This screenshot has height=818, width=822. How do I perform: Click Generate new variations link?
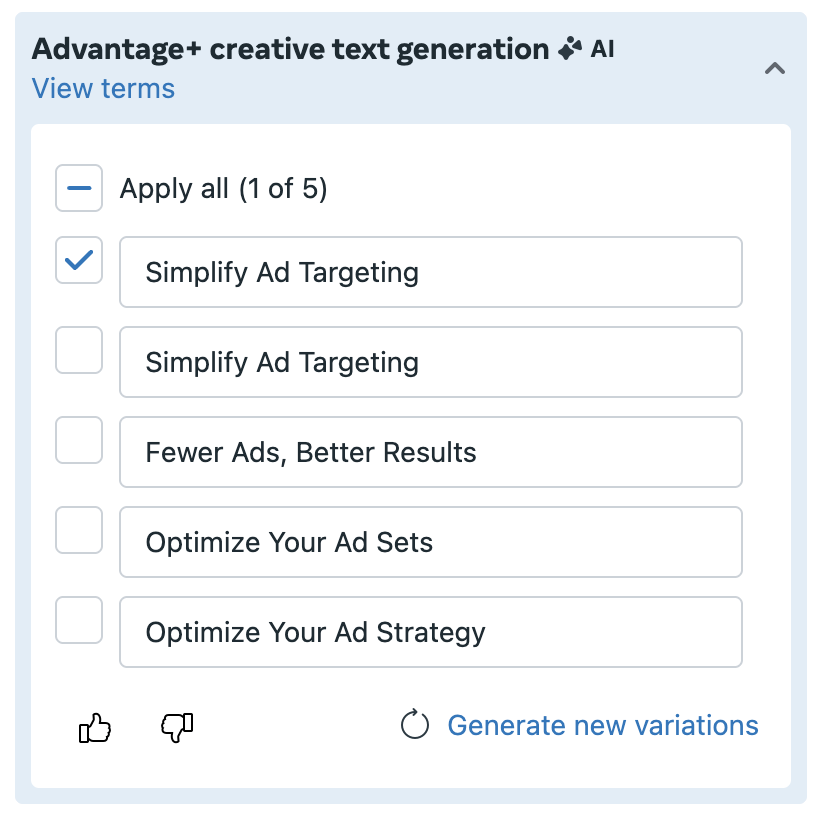point(603,725)
